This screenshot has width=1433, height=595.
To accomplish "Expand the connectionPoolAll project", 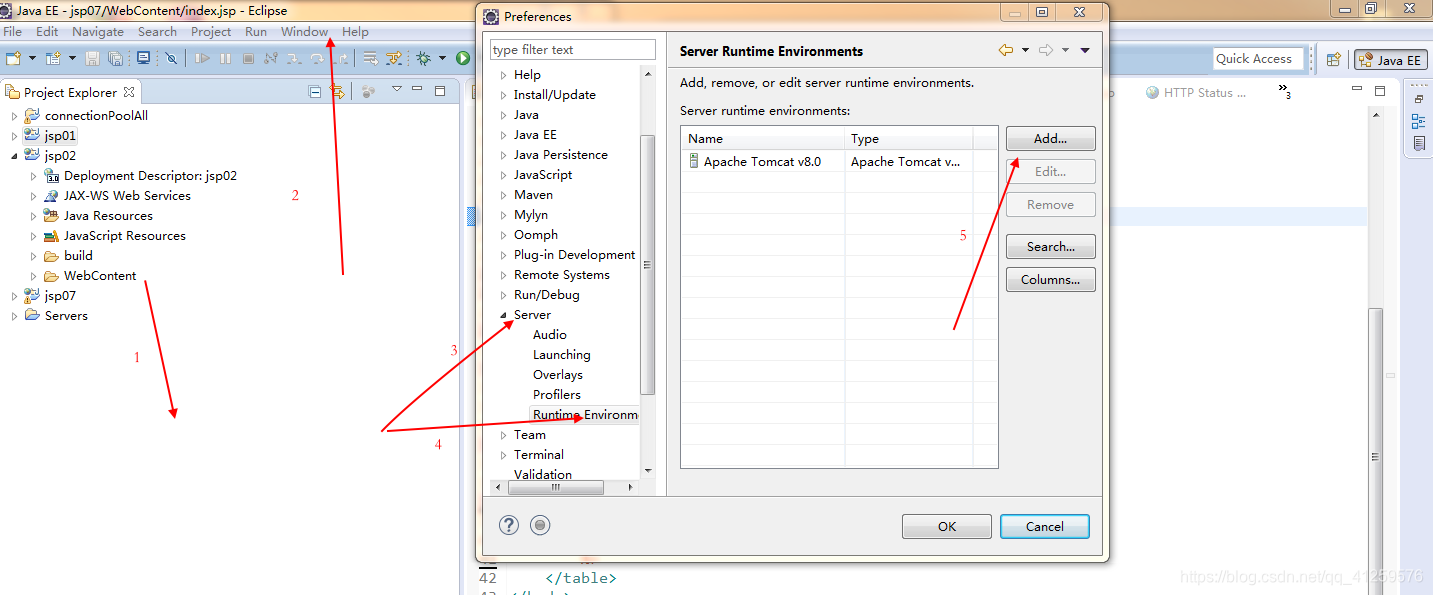I will tap(14, 115).
